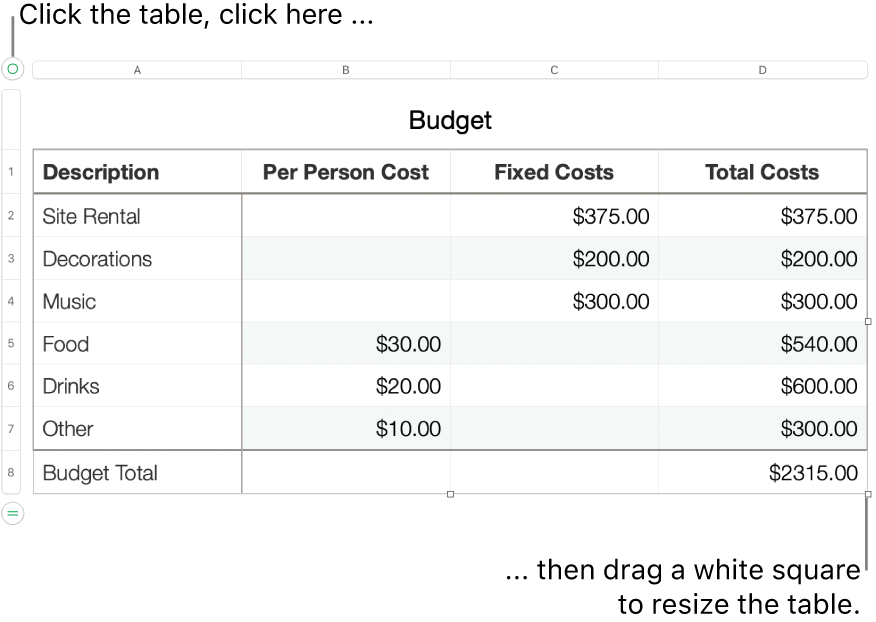Select column D reference tab
The width and height of the screenshot is (876, 622).
pyautogui.click(x=762, y=70)
